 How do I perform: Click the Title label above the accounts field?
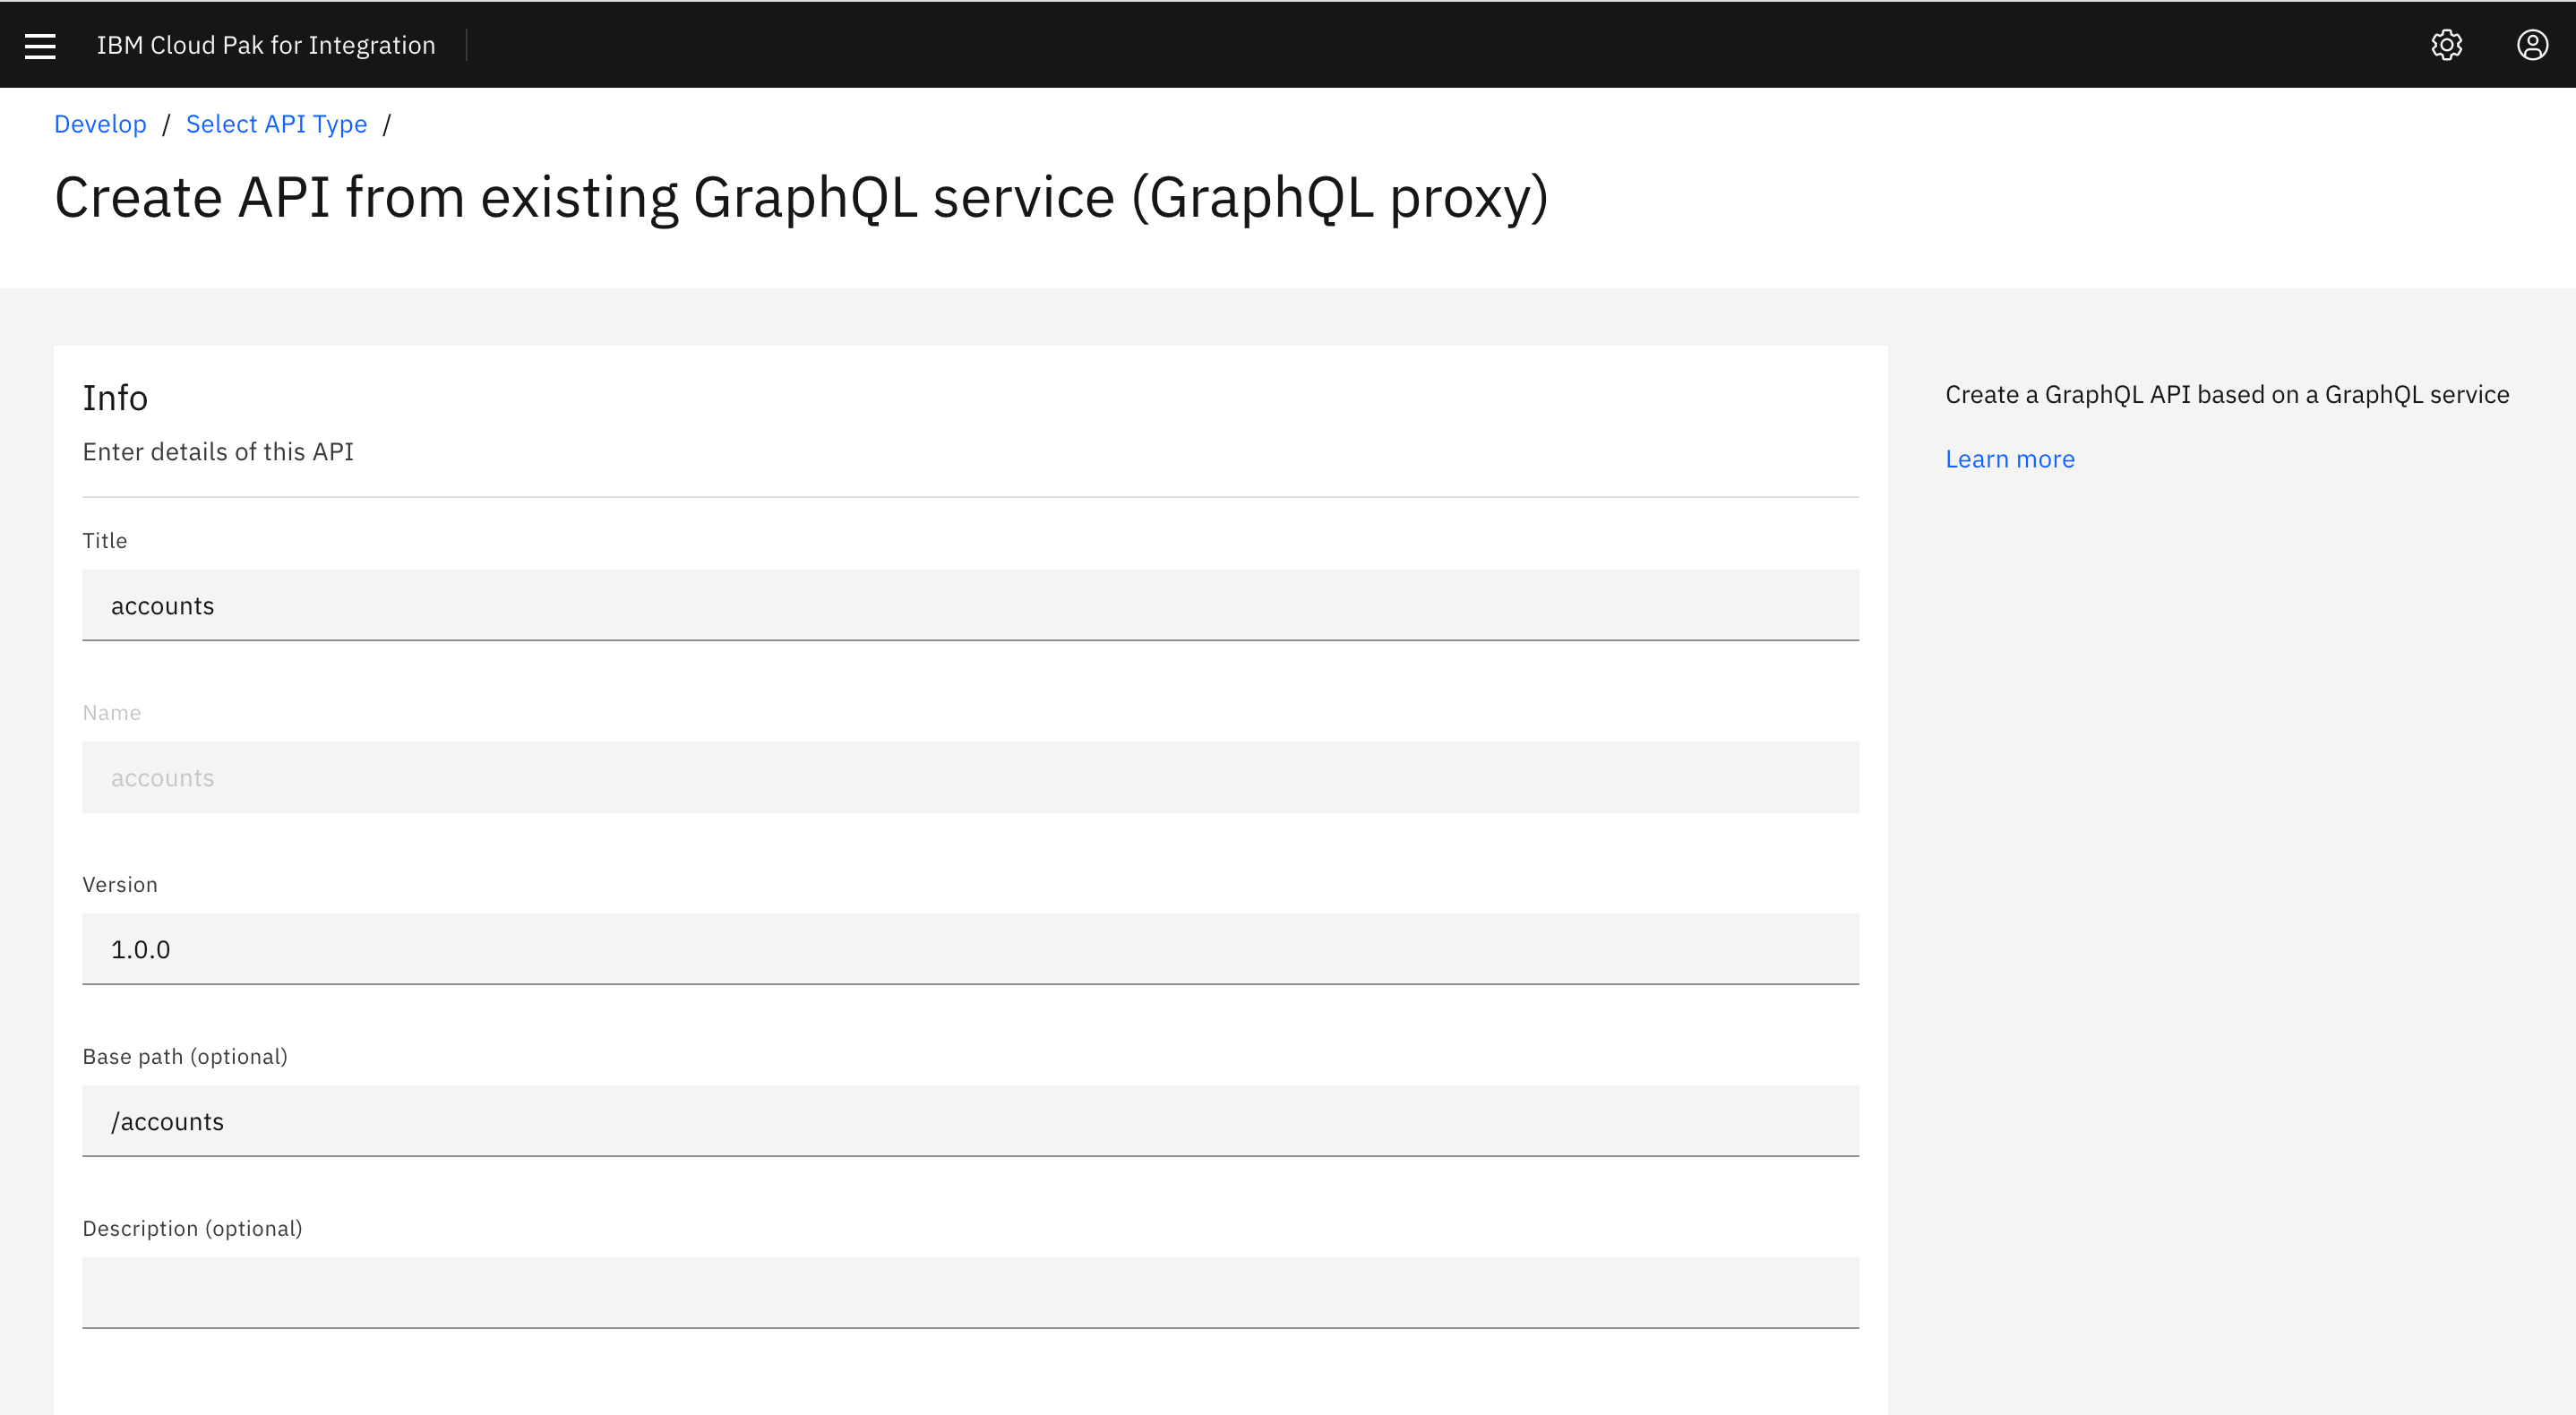[104, 540]
